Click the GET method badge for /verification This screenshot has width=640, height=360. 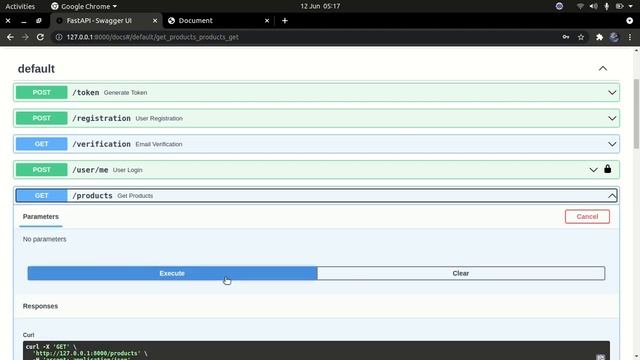pyautogui.click(x=42, y=144)
